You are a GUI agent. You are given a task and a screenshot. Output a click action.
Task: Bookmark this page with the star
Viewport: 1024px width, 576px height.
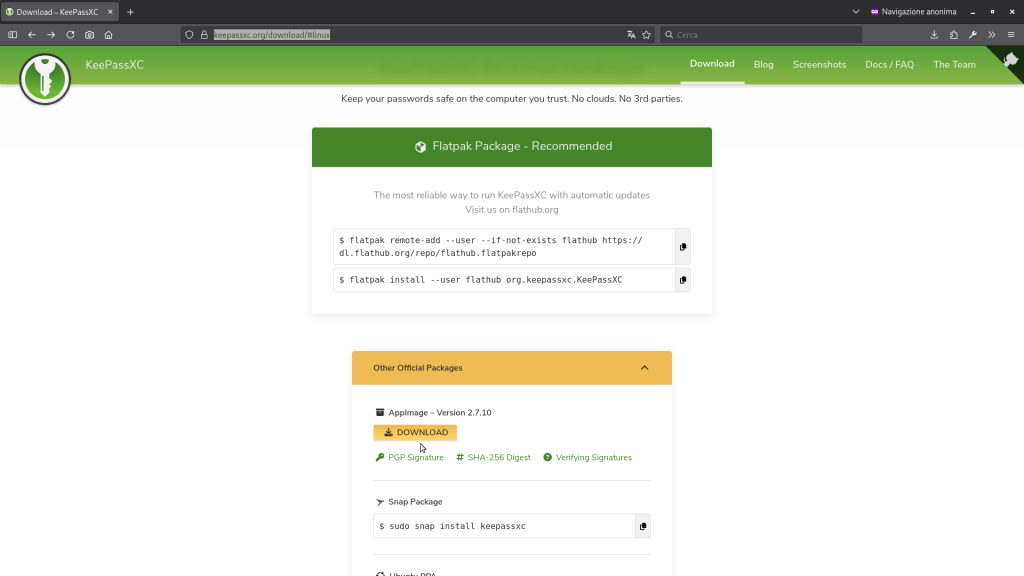[647, 35]
